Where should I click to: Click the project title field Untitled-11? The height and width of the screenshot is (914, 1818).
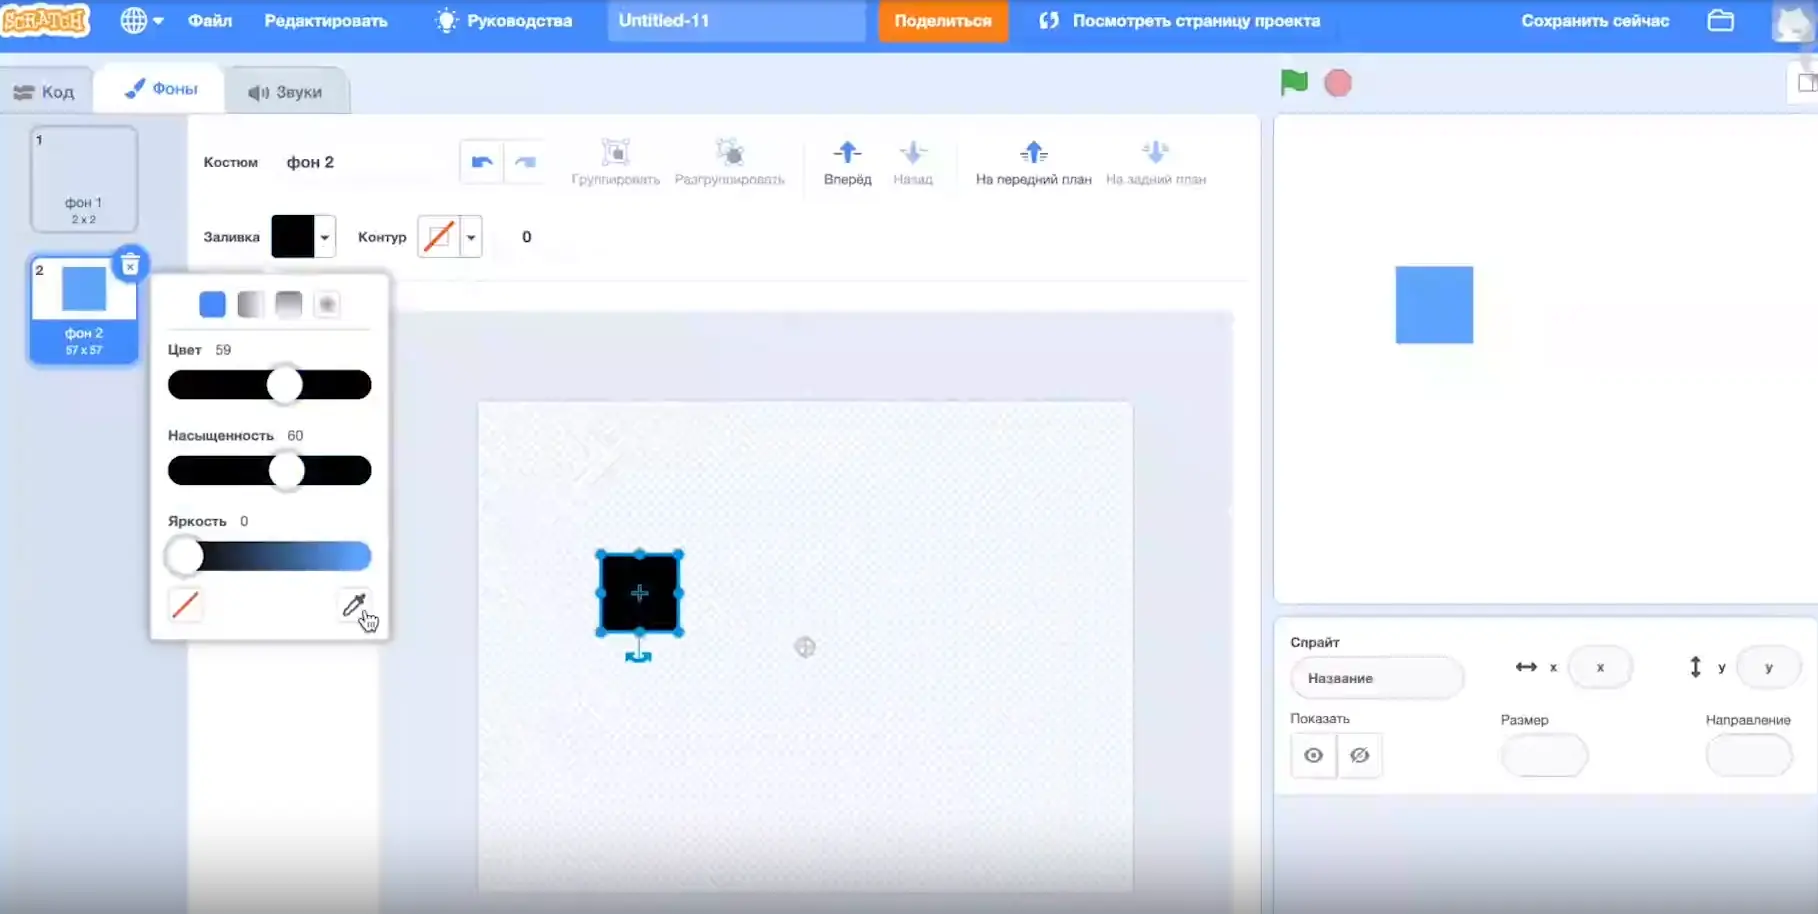tap(736, 20)
